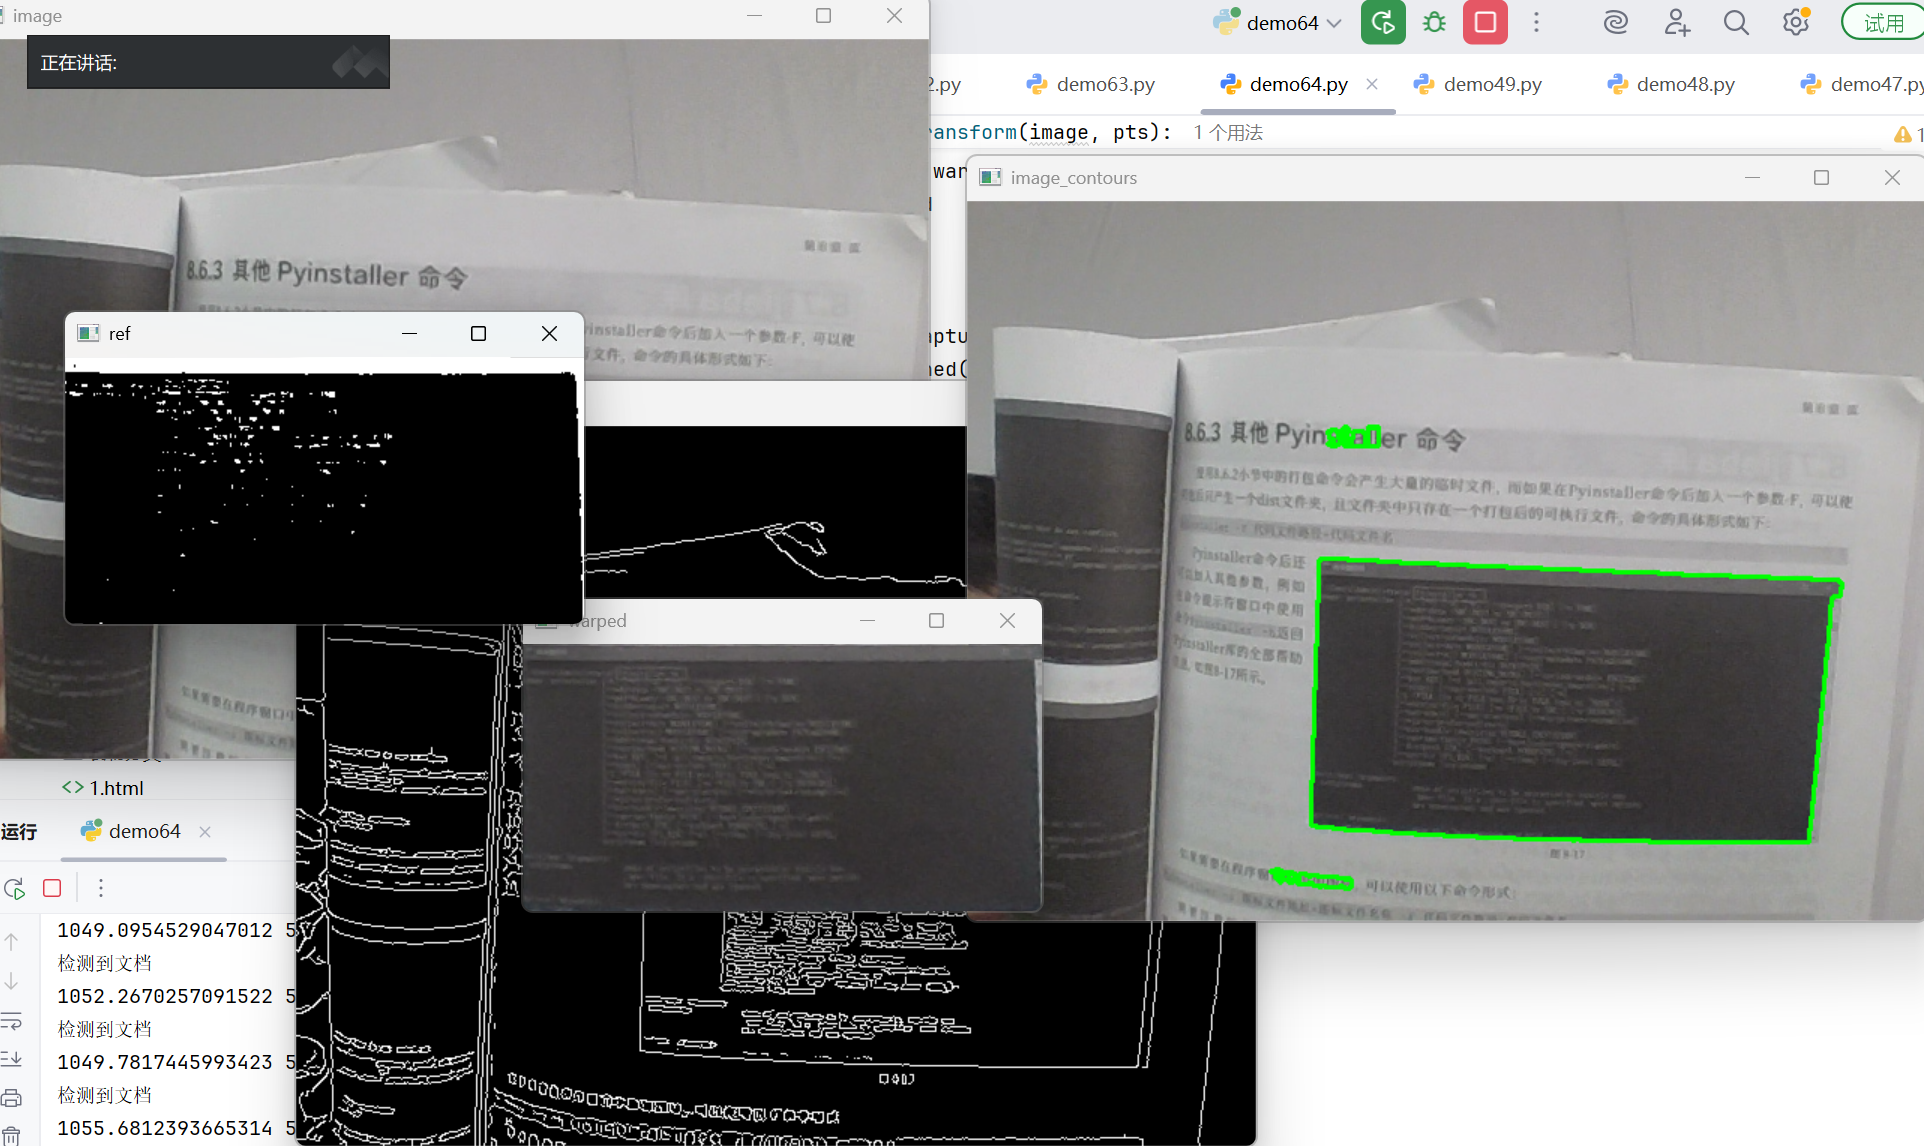Open Search Everywhere magnifier icon
This screenshot has height=1146, width=1924.
click(1736, 23)
